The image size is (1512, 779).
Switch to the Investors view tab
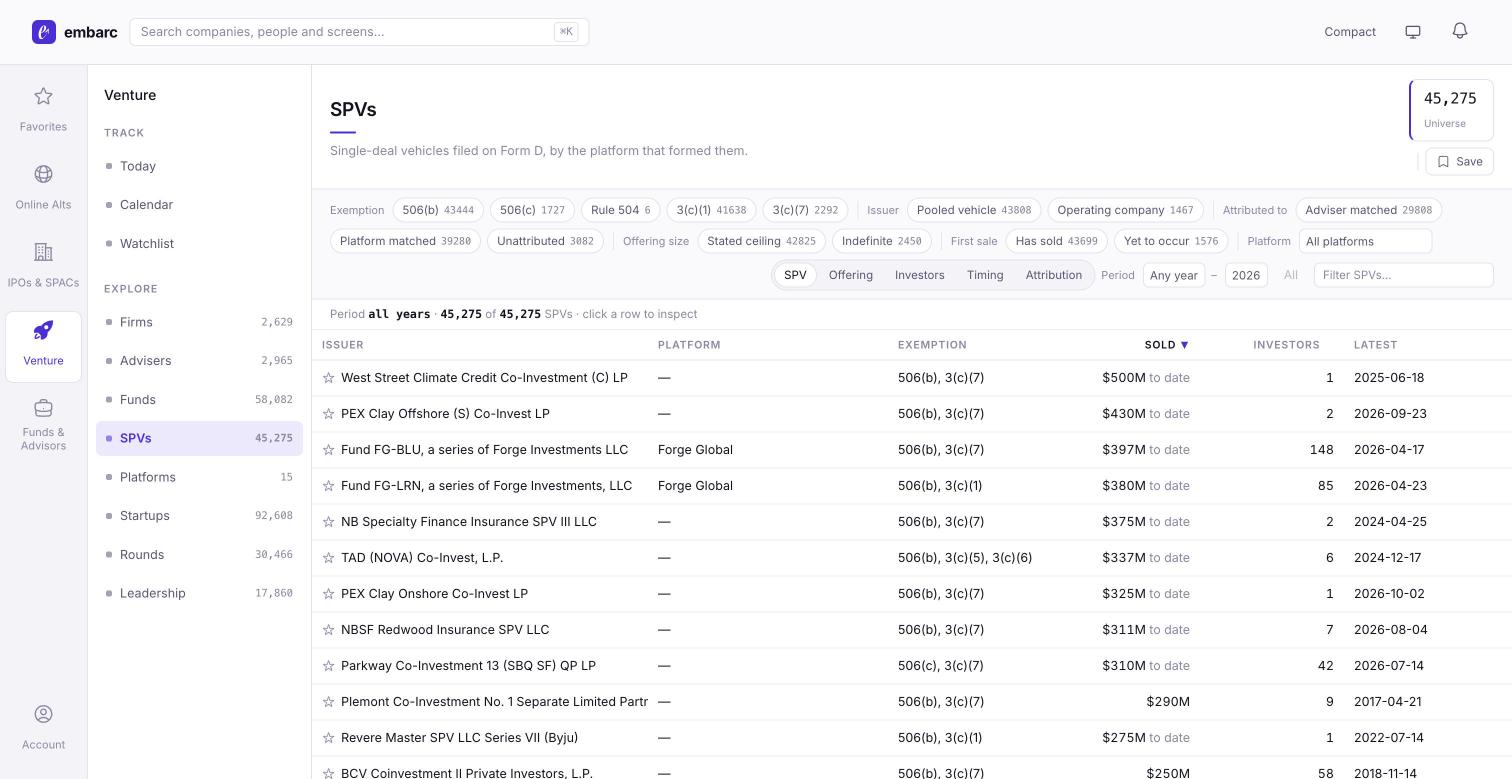920,275
